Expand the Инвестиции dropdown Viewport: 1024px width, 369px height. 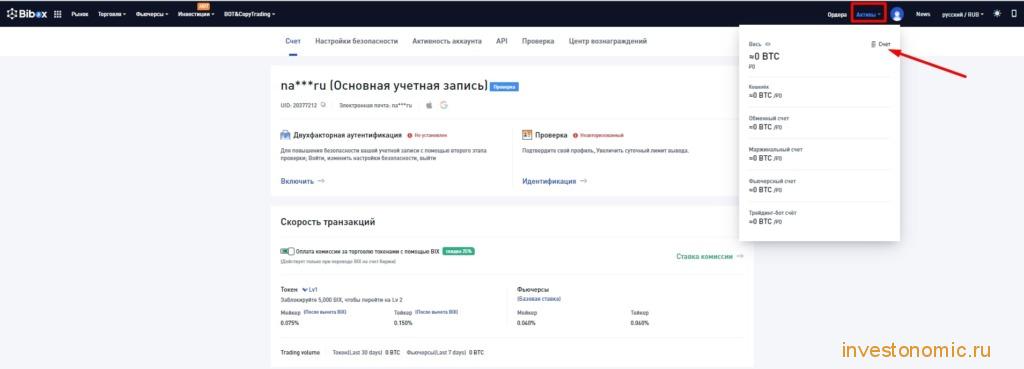(x=196, y=14)
